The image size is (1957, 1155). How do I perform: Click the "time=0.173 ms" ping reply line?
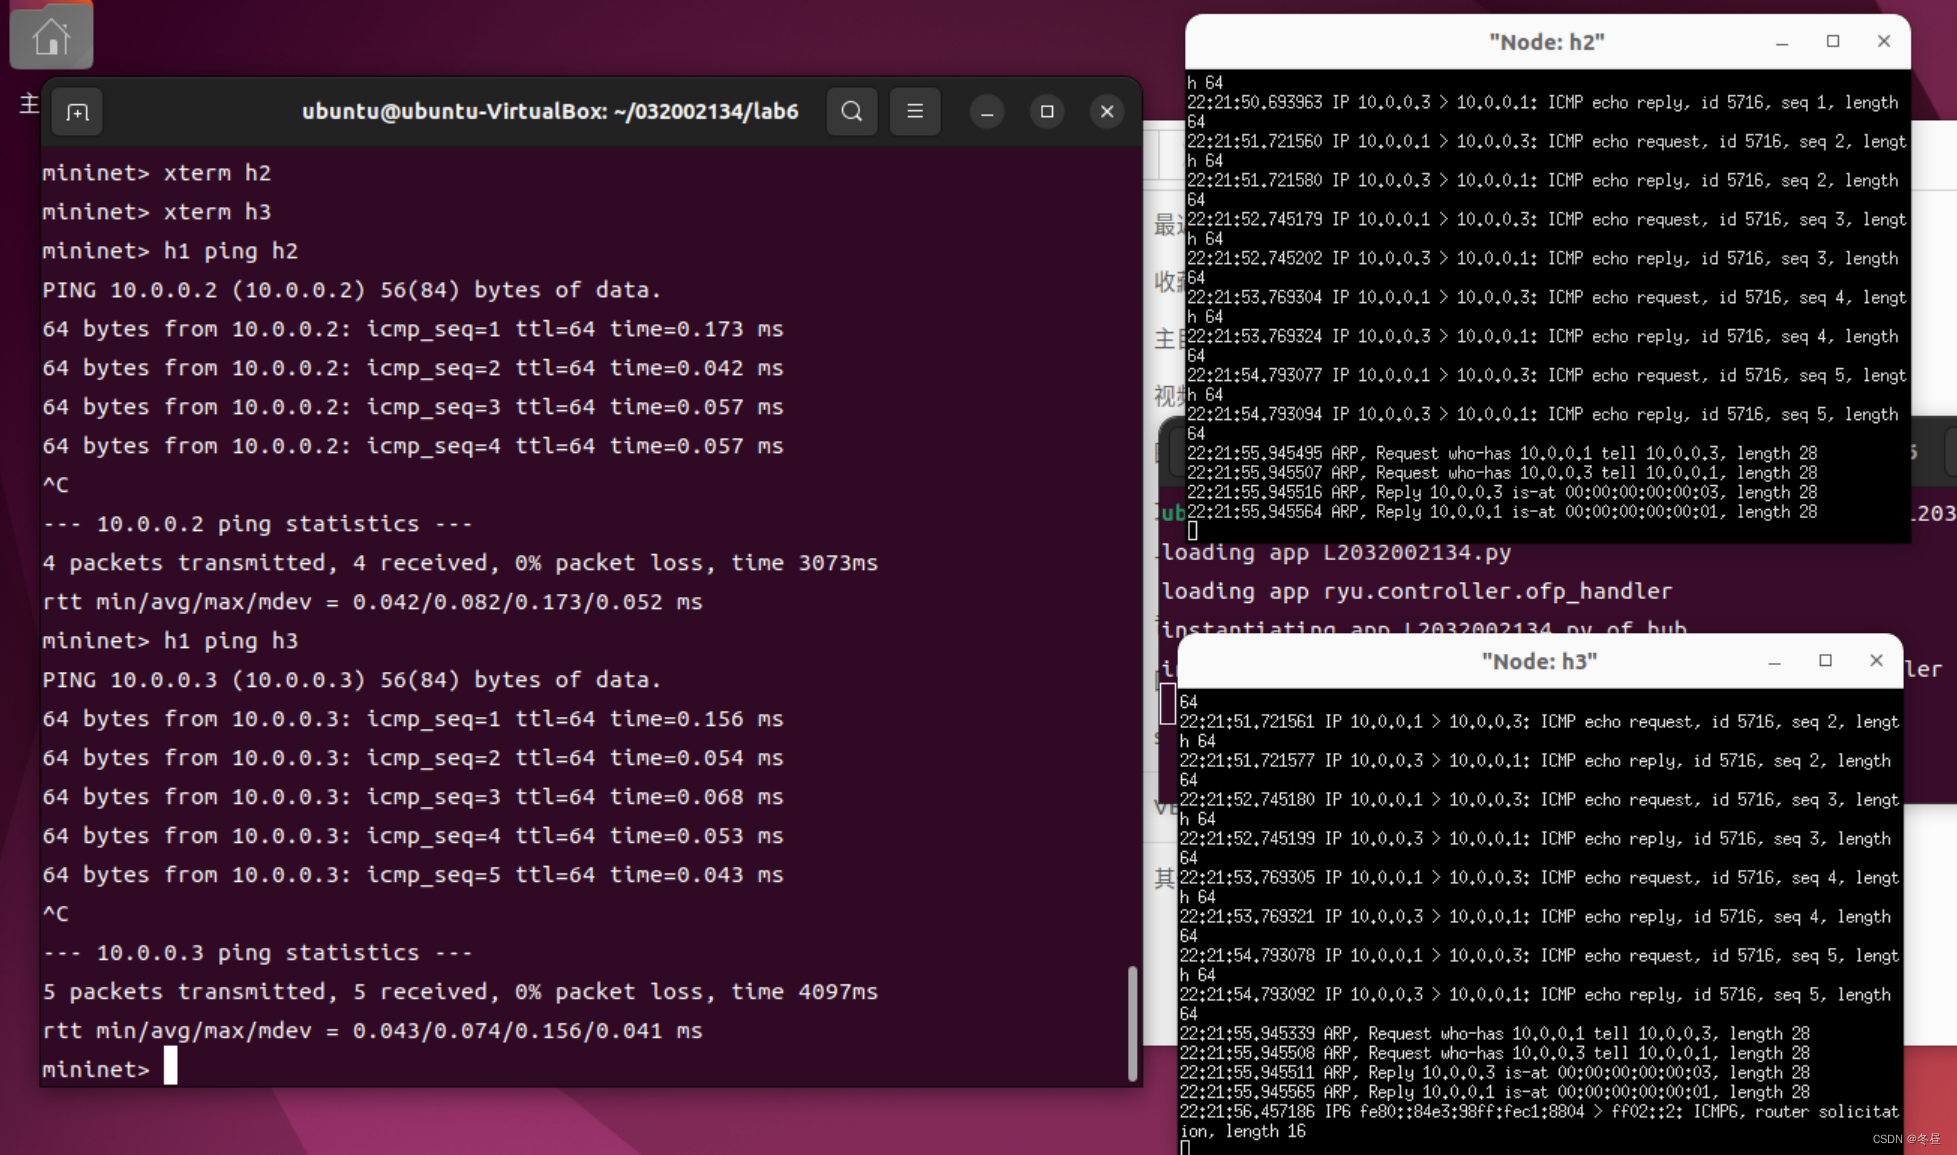click(x=413, y=329)
